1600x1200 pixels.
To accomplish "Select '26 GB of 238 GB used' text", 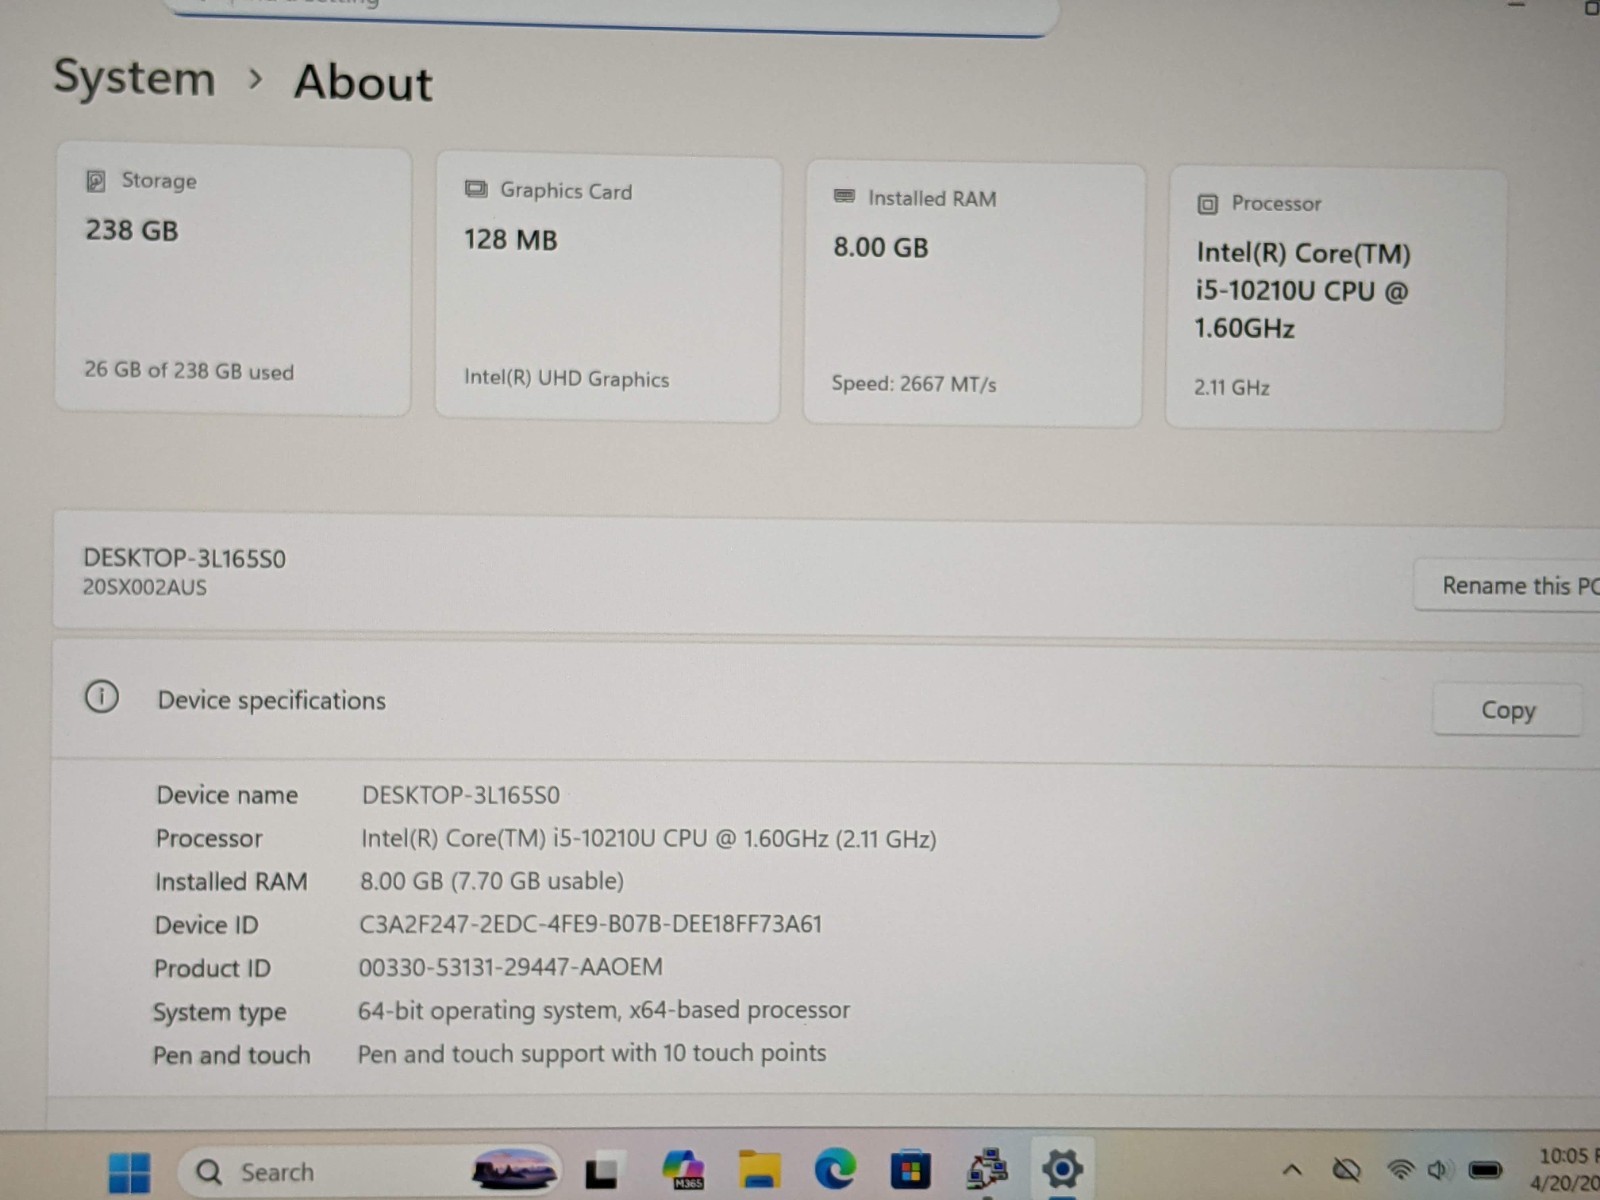I will point(189,370).
